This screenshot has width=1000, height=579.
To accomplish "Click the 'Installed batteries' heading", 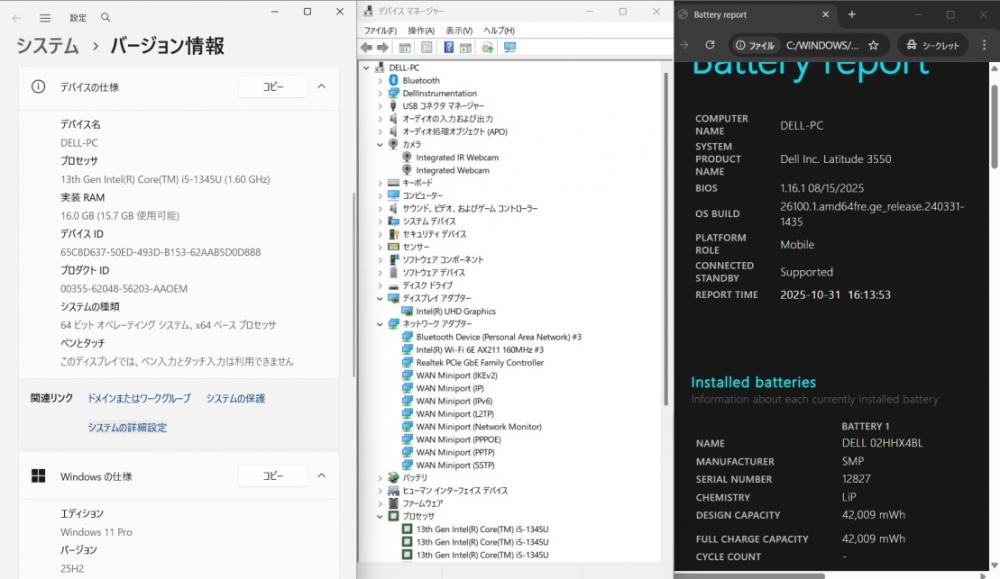I will (x=753, y=382).
